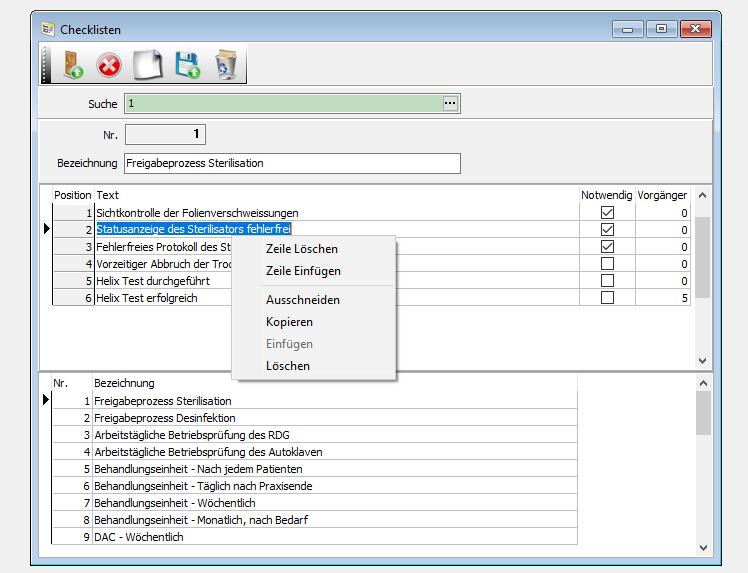Select Zeile Einfügen in context menu
Screen dimensions: 748x573
coord(303,271)
